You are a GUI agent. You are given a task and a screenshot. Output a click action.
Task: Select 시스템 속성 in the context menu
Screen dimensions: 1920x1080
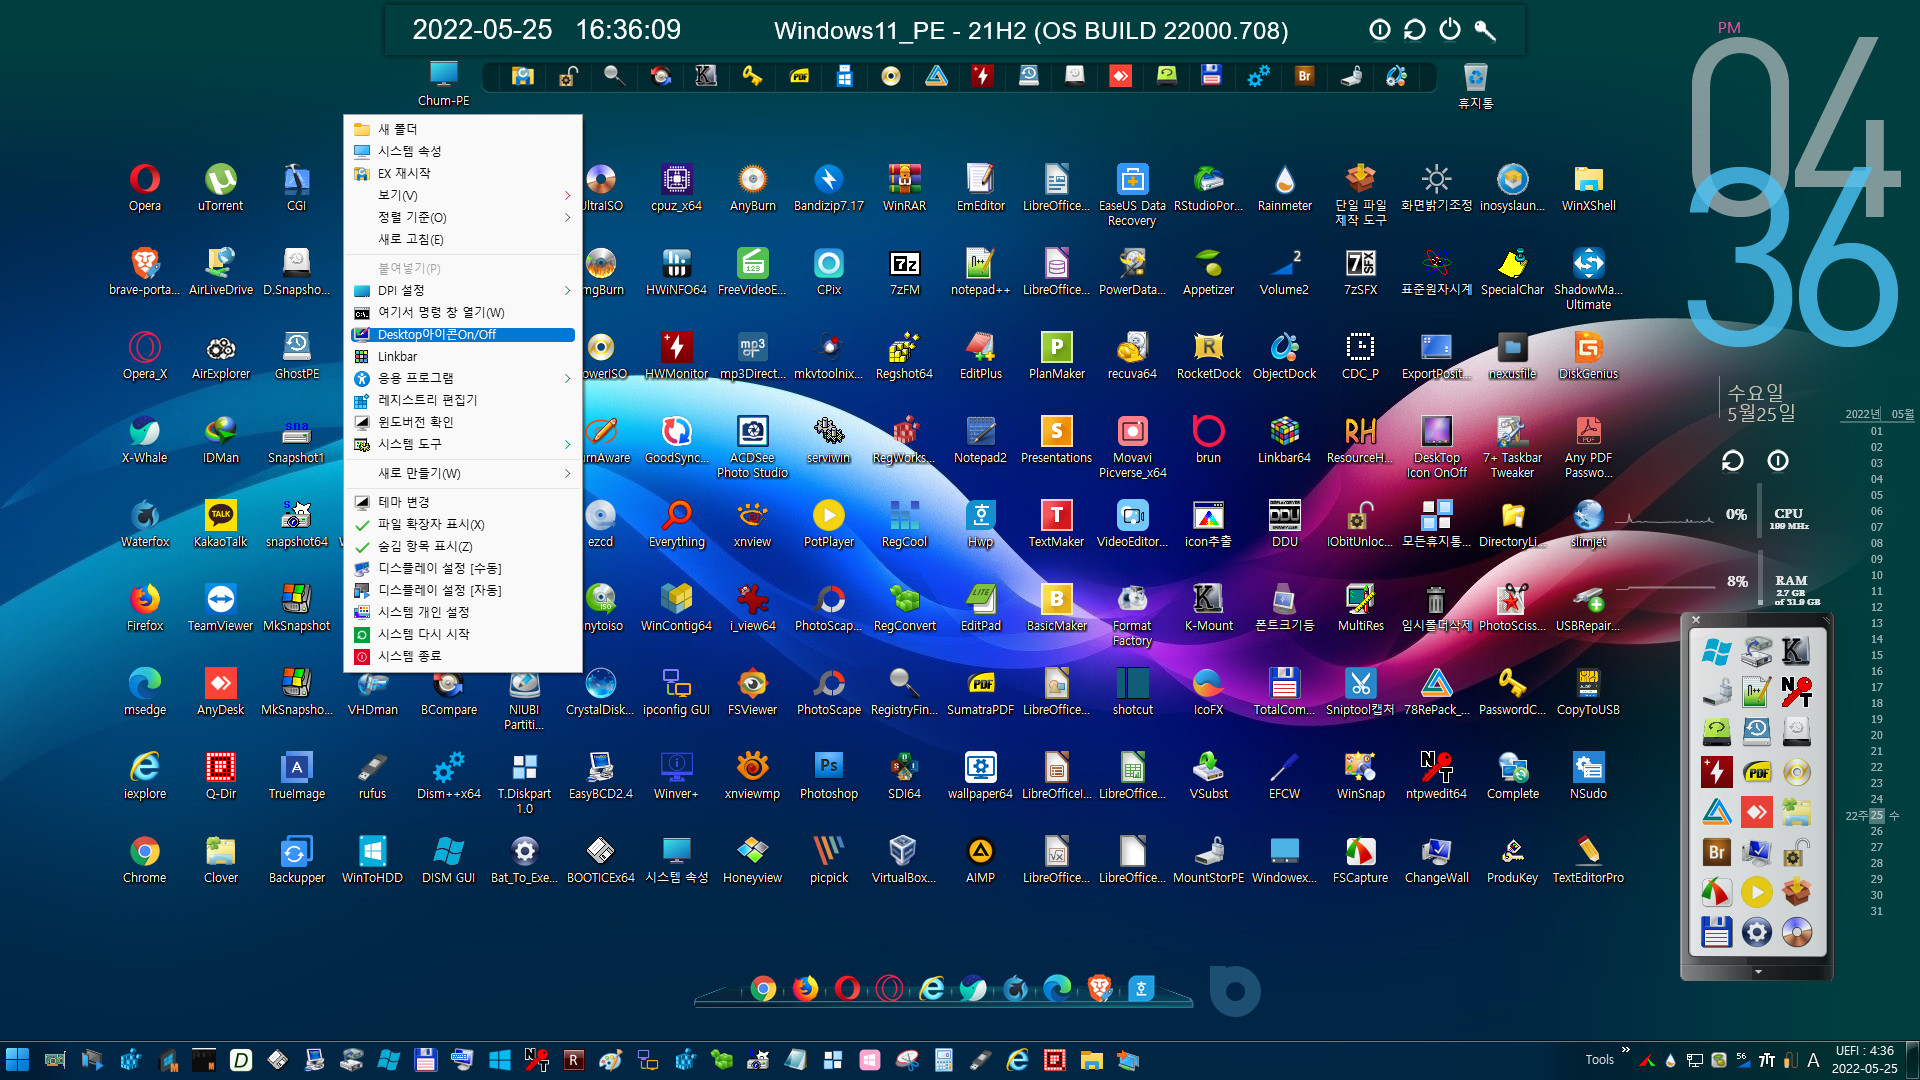point(463,151)
